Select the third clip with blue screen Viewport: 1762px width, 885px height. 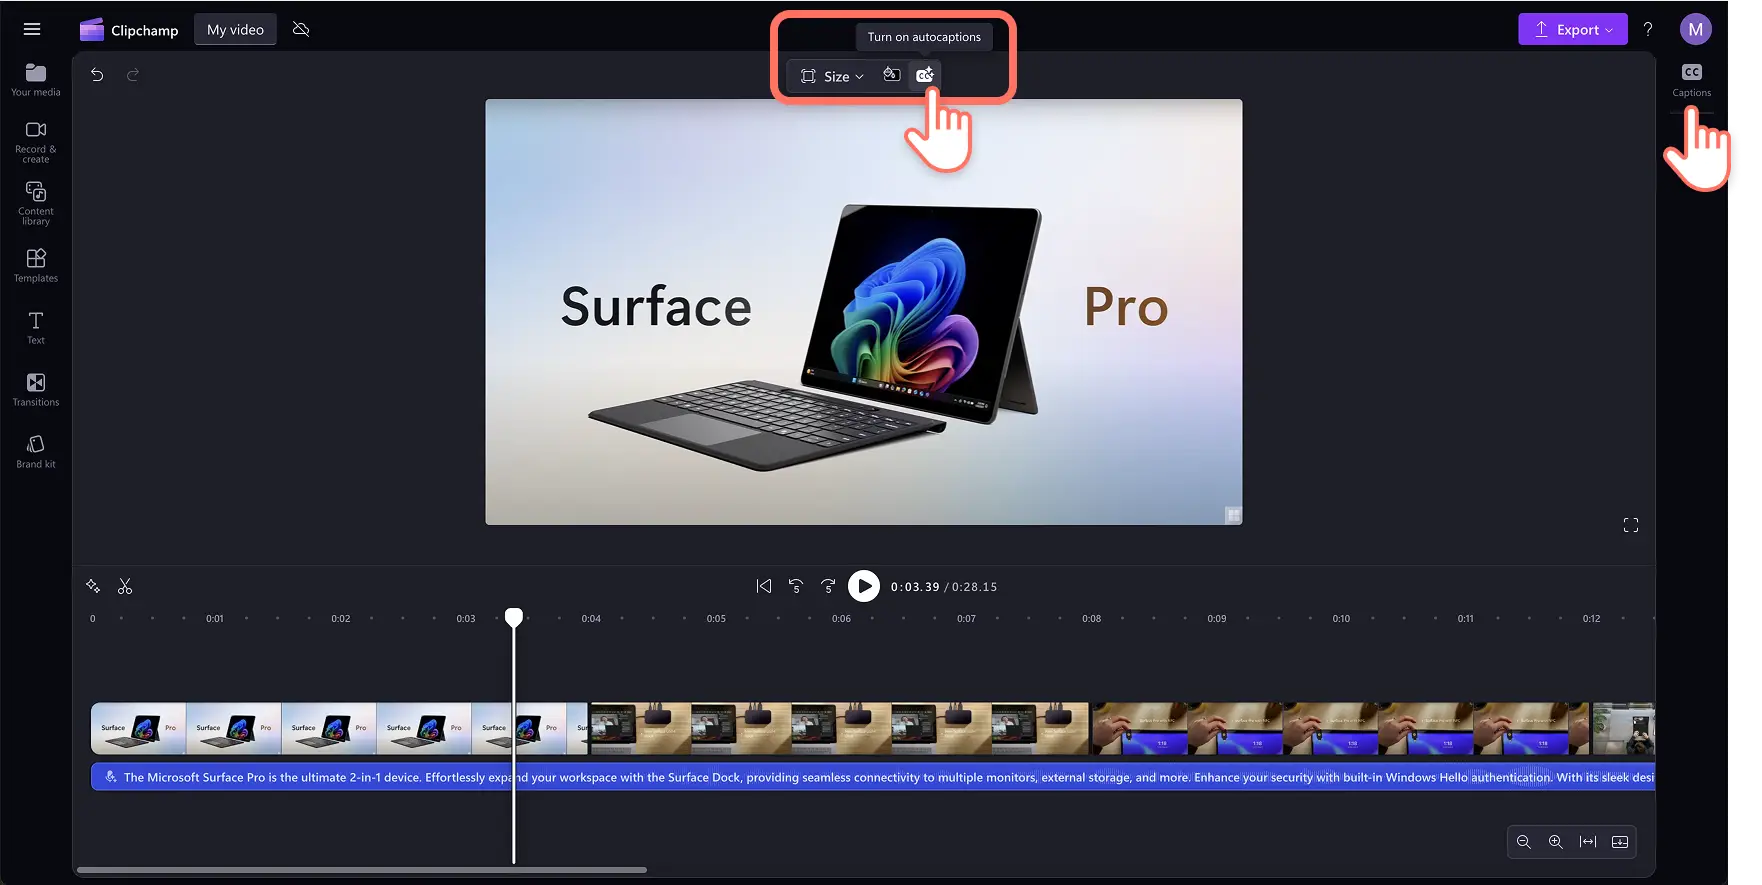click(1340, 728)
